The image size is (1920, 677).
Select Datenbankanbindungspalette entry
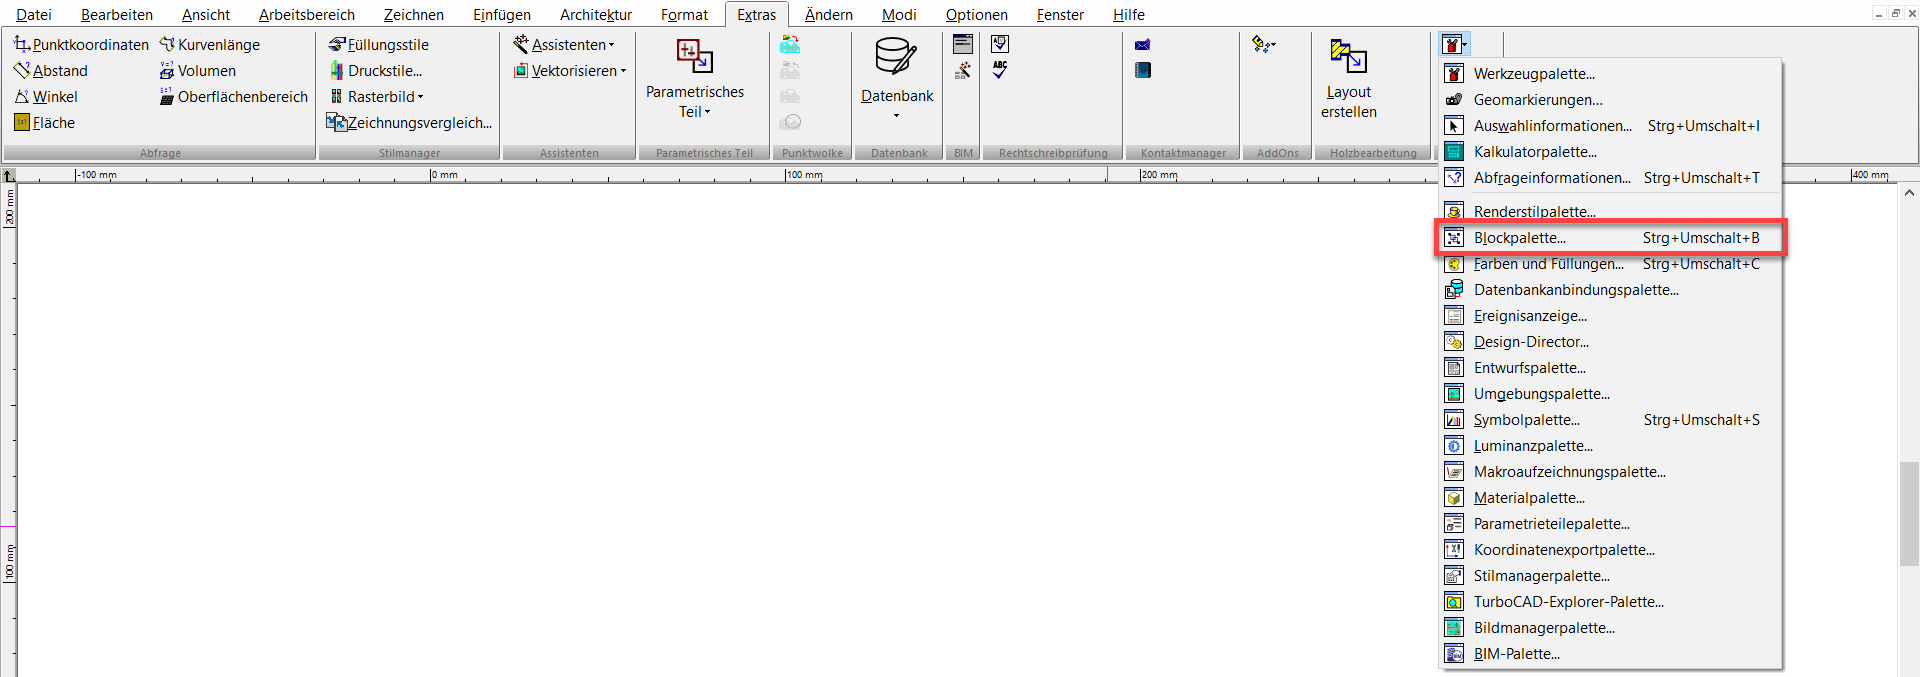click(x=1610, y=290)
